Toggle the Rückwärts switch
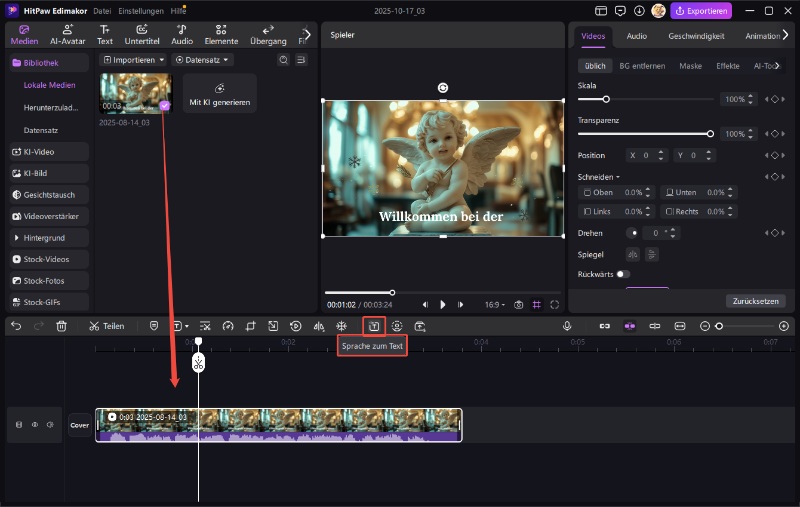Screen dimensions: 800x507 [x=623, y=274]
